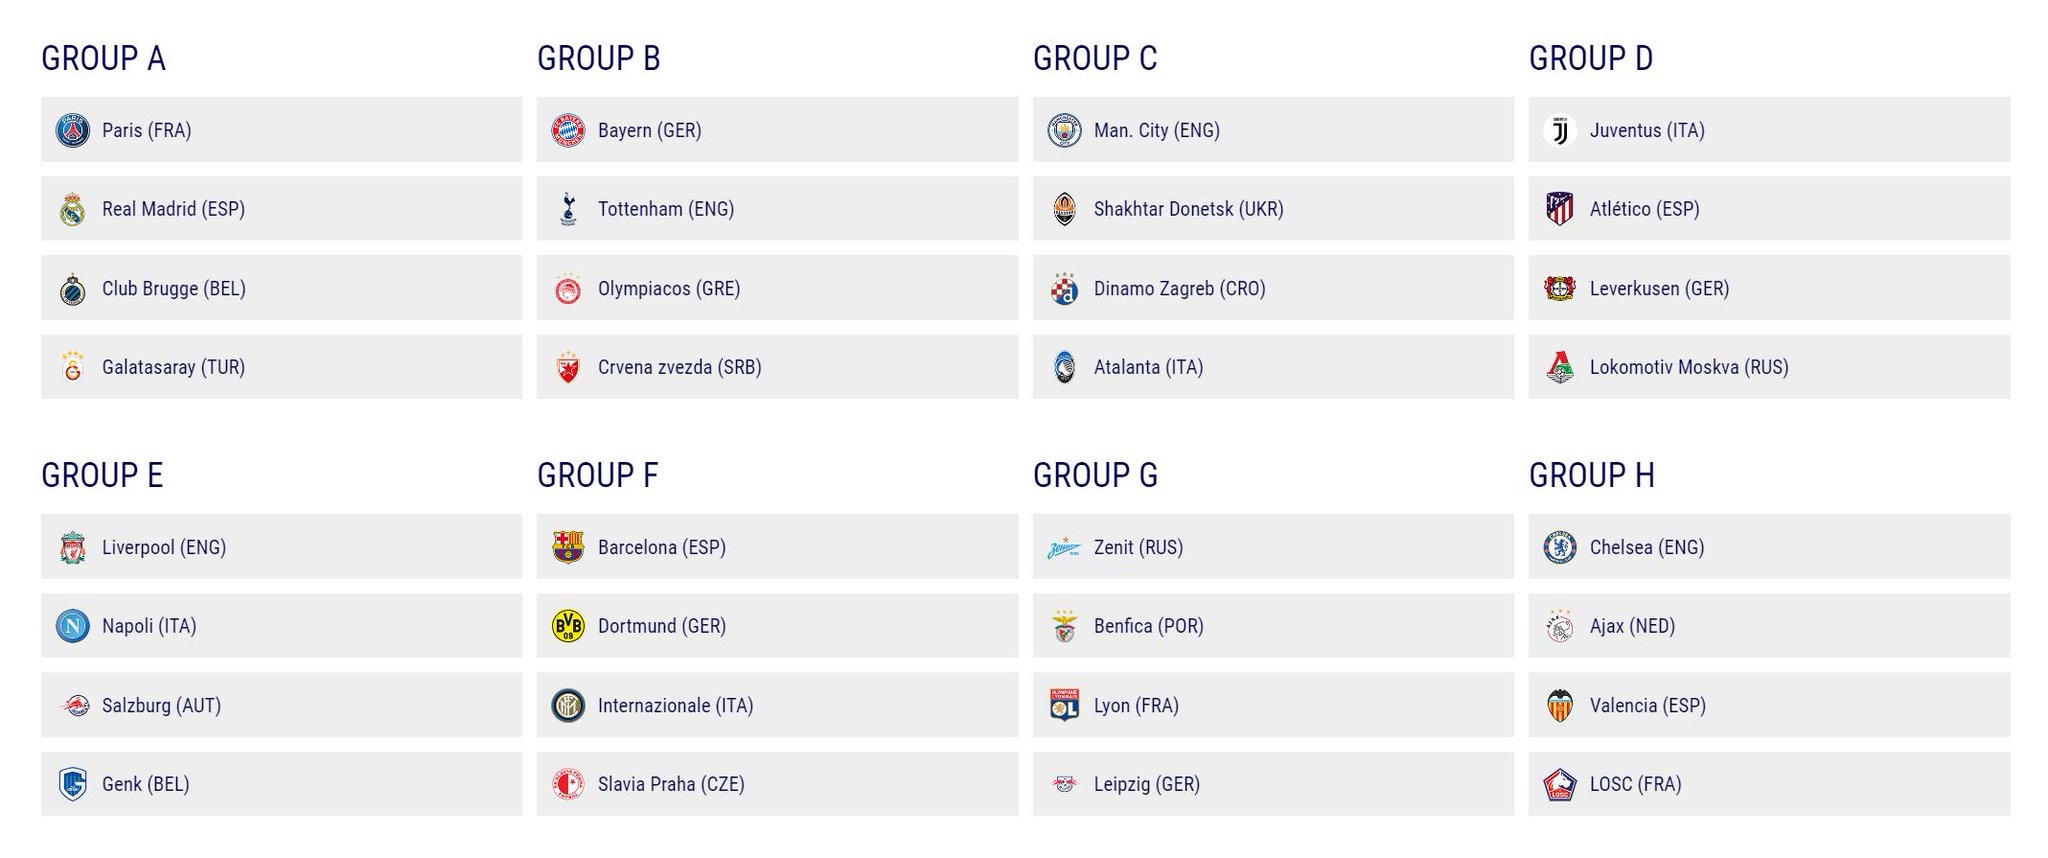
Task: Click the GROUP A heading
Action: 103,58
